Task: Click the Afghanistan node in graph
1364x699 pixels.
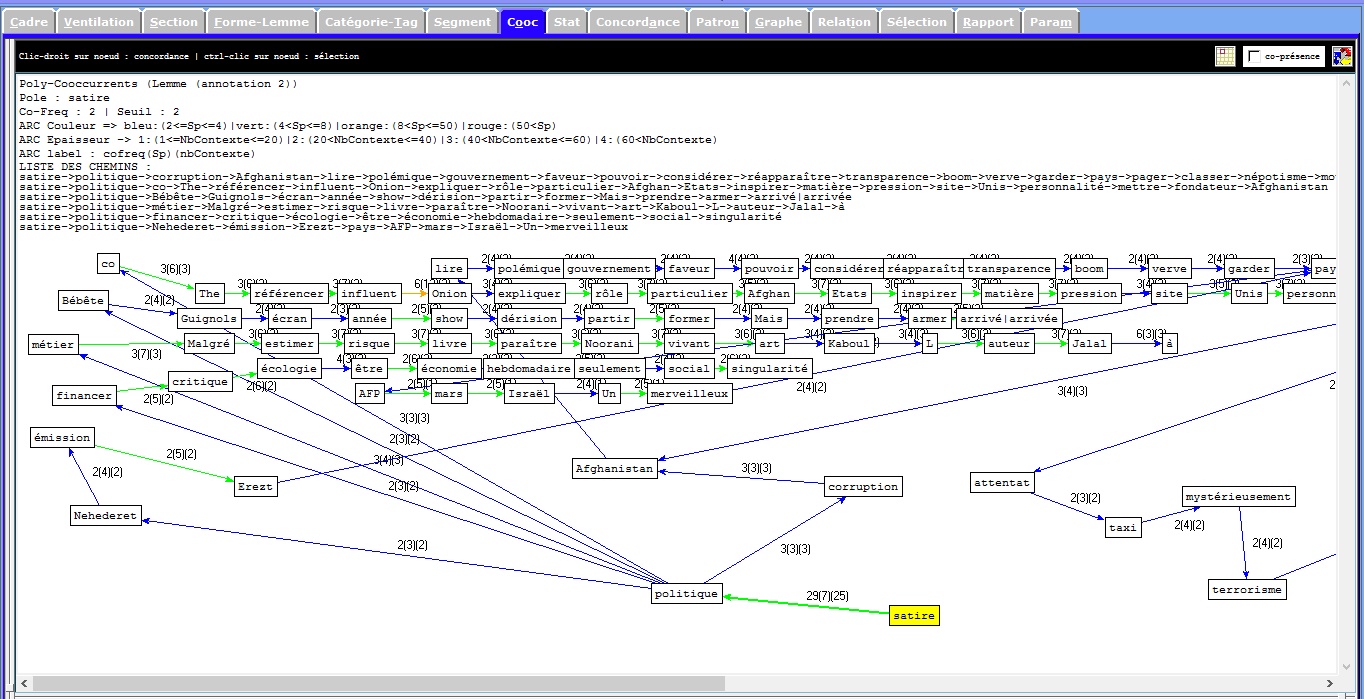Action: point(615,468)
